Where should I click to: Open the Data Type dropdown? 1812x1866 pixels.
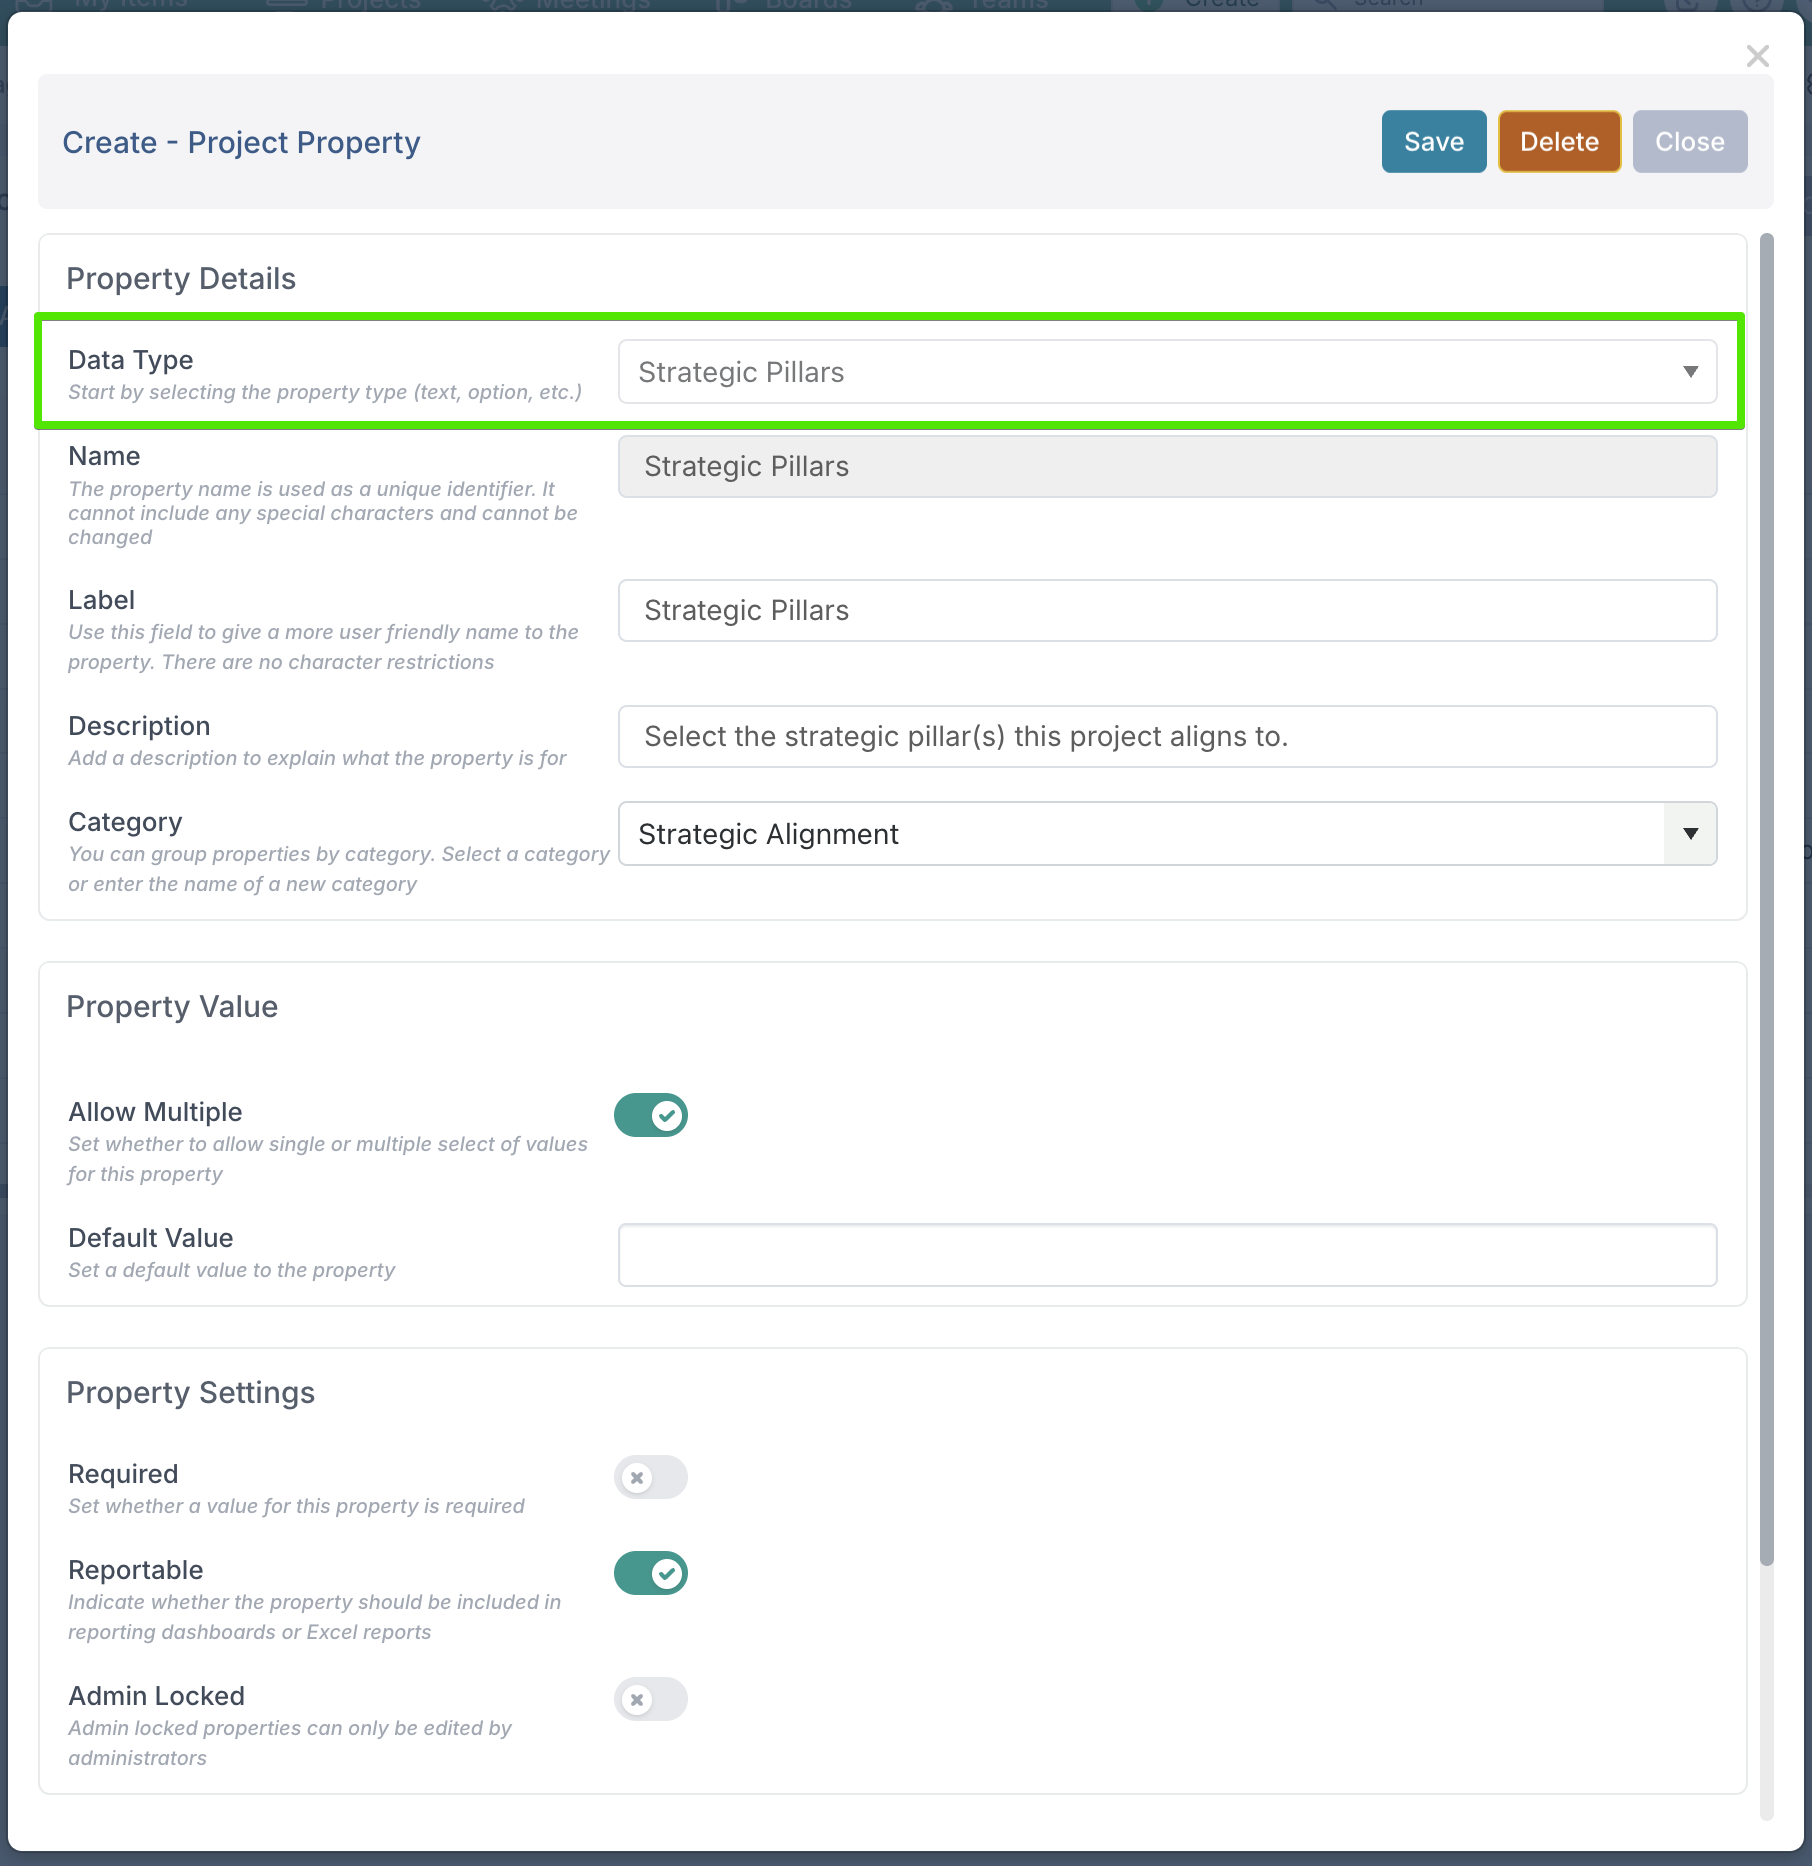[1166, 372]
